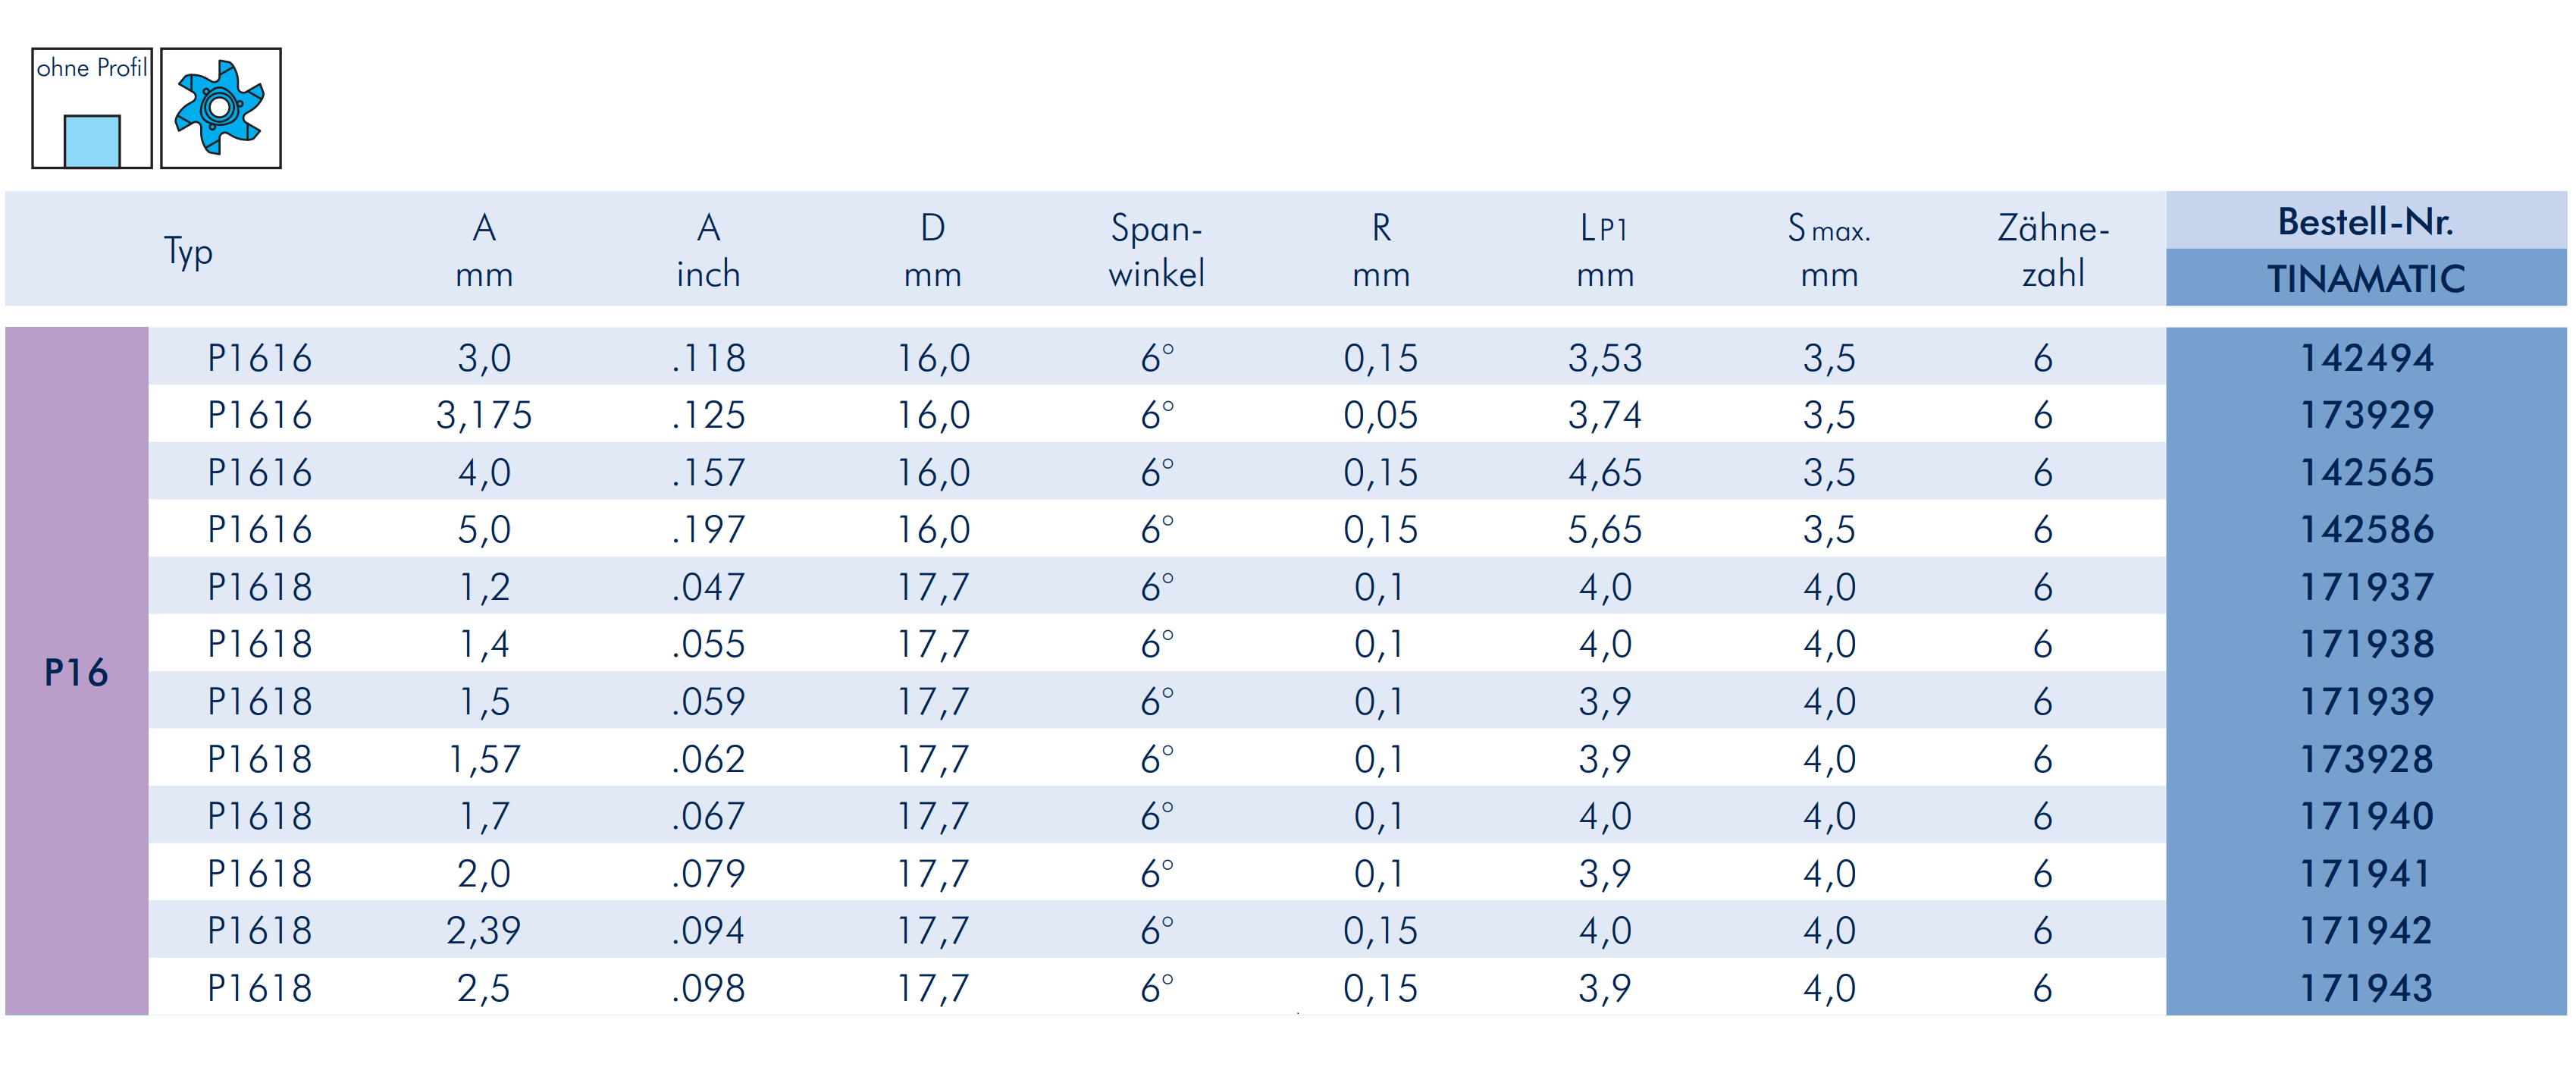Viewport: 2576px width, 1086px height.
Task: Click the 'ohne Profil' square profile icon
Action: click(x=92, y=108)
